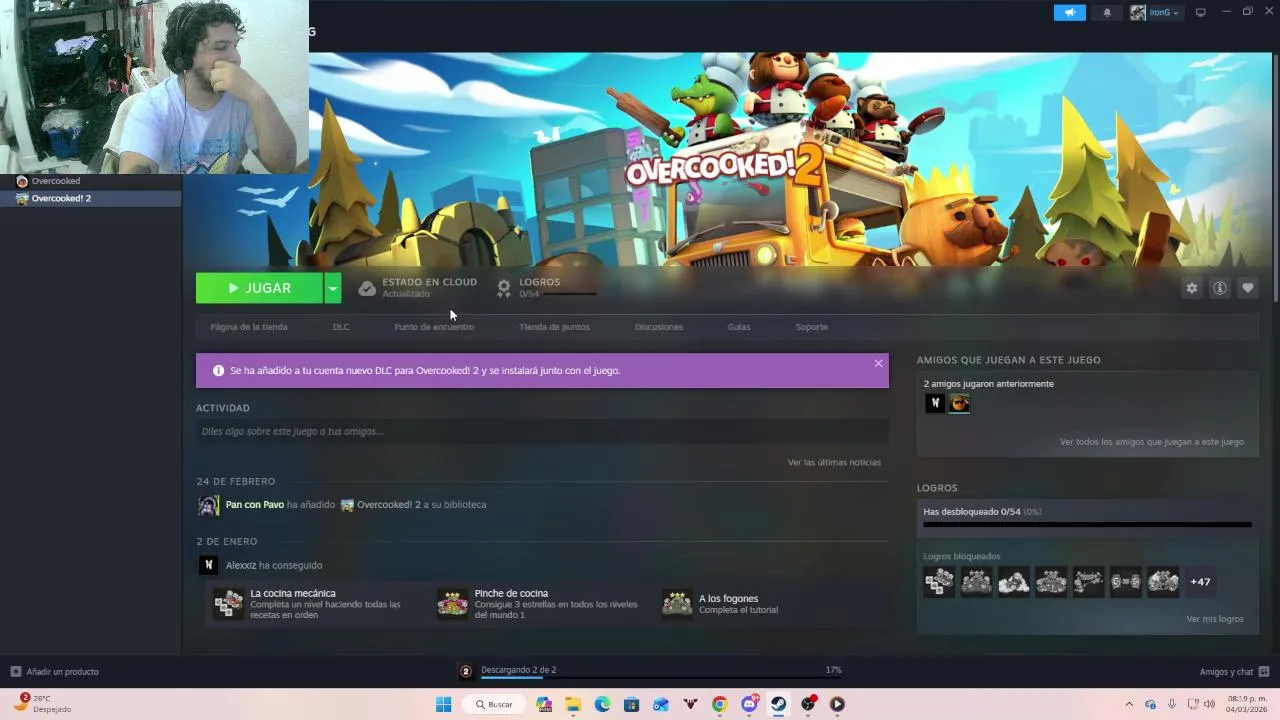Viewport: 1280px width, 720px height.
Task: Open Punto de encuentro tab
Action: click(434, 327)
